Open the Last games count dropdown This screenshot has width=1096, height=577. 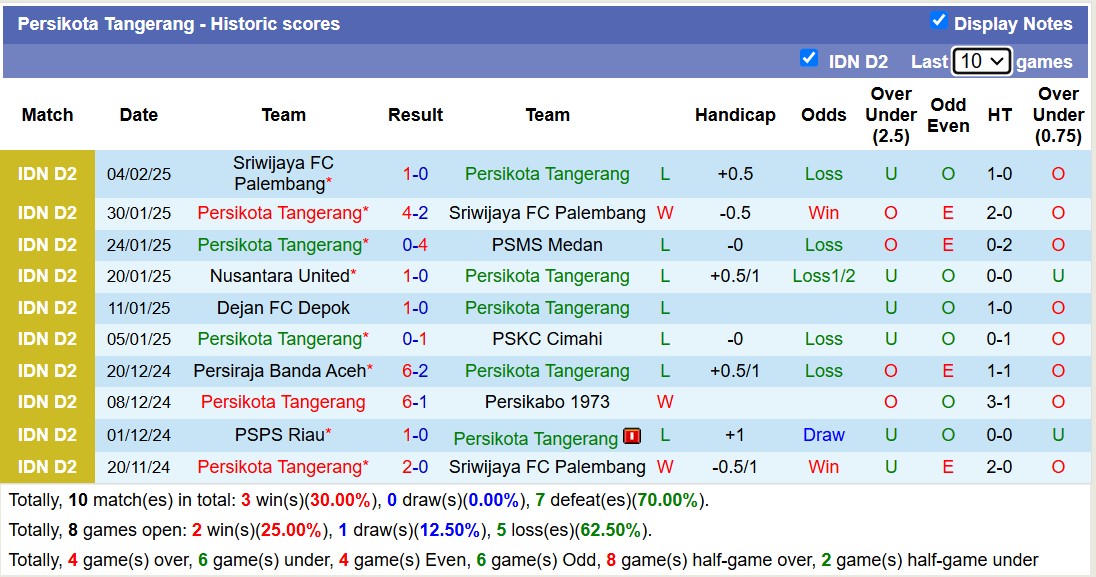pyautogui.click(x=983, y=60)
